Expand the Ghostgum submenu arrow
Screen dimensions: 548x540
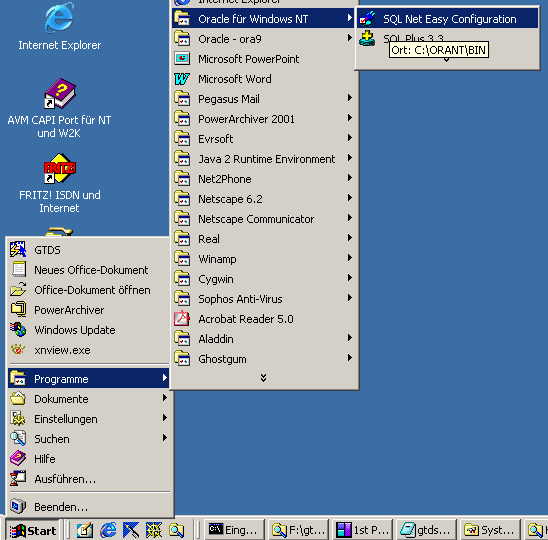pos(349,358)
